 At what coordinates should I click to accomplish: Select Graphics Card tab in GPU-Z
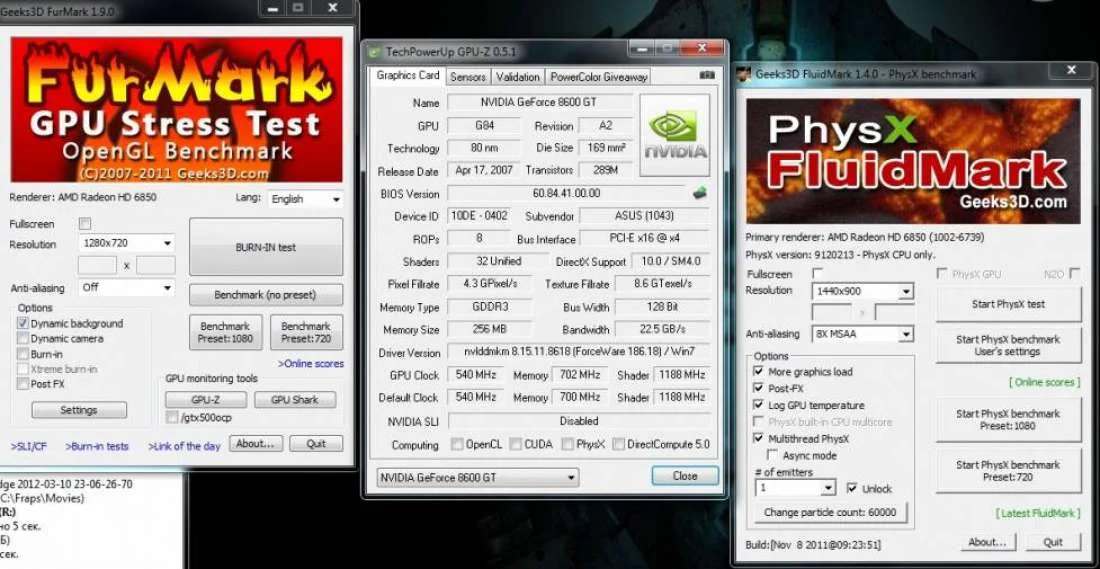[408, 75]
